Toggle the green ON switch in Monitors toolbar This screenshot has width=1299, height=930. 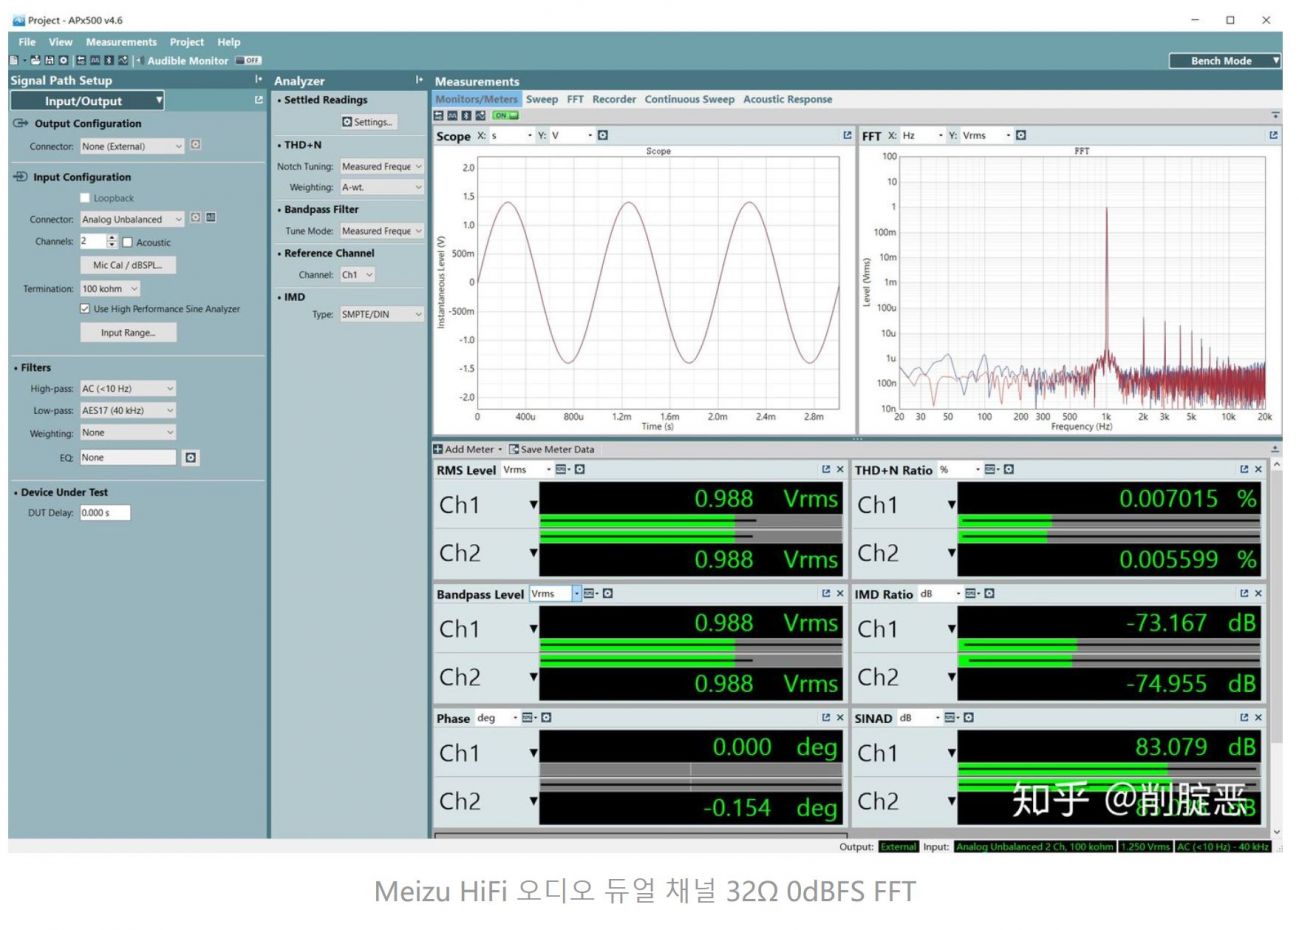pos(506,115)
